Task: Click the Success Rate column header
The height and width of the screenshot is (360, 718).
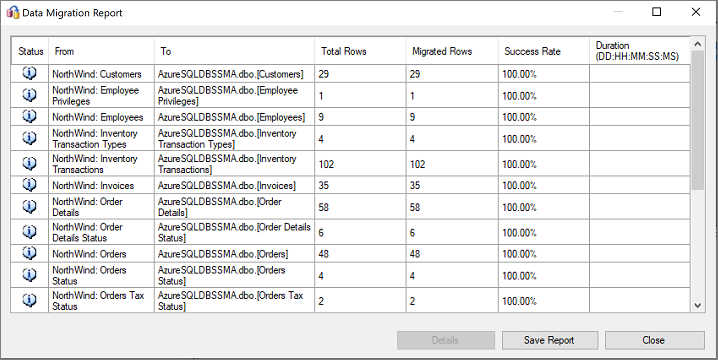Action: (x=544, y=51)
